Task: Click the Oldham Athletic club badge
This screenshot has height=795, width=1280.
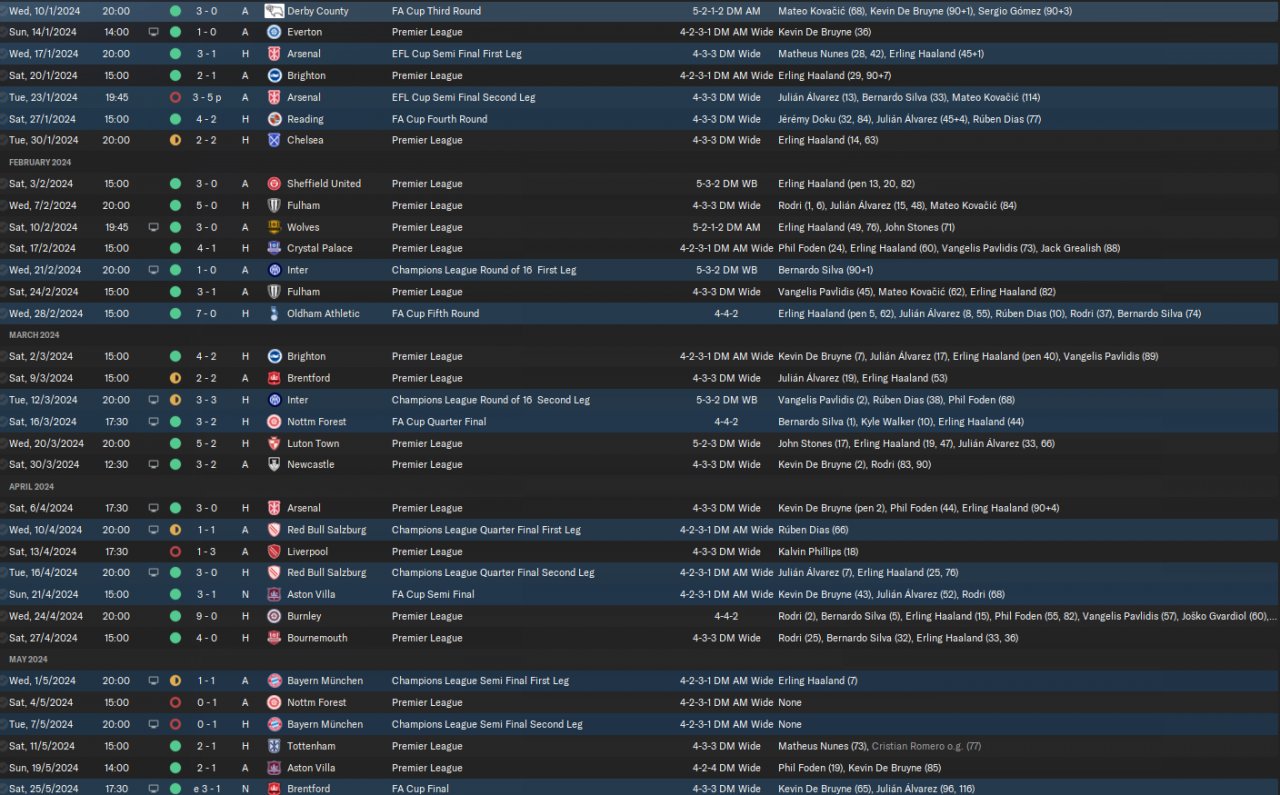Action: click(274, 313)
